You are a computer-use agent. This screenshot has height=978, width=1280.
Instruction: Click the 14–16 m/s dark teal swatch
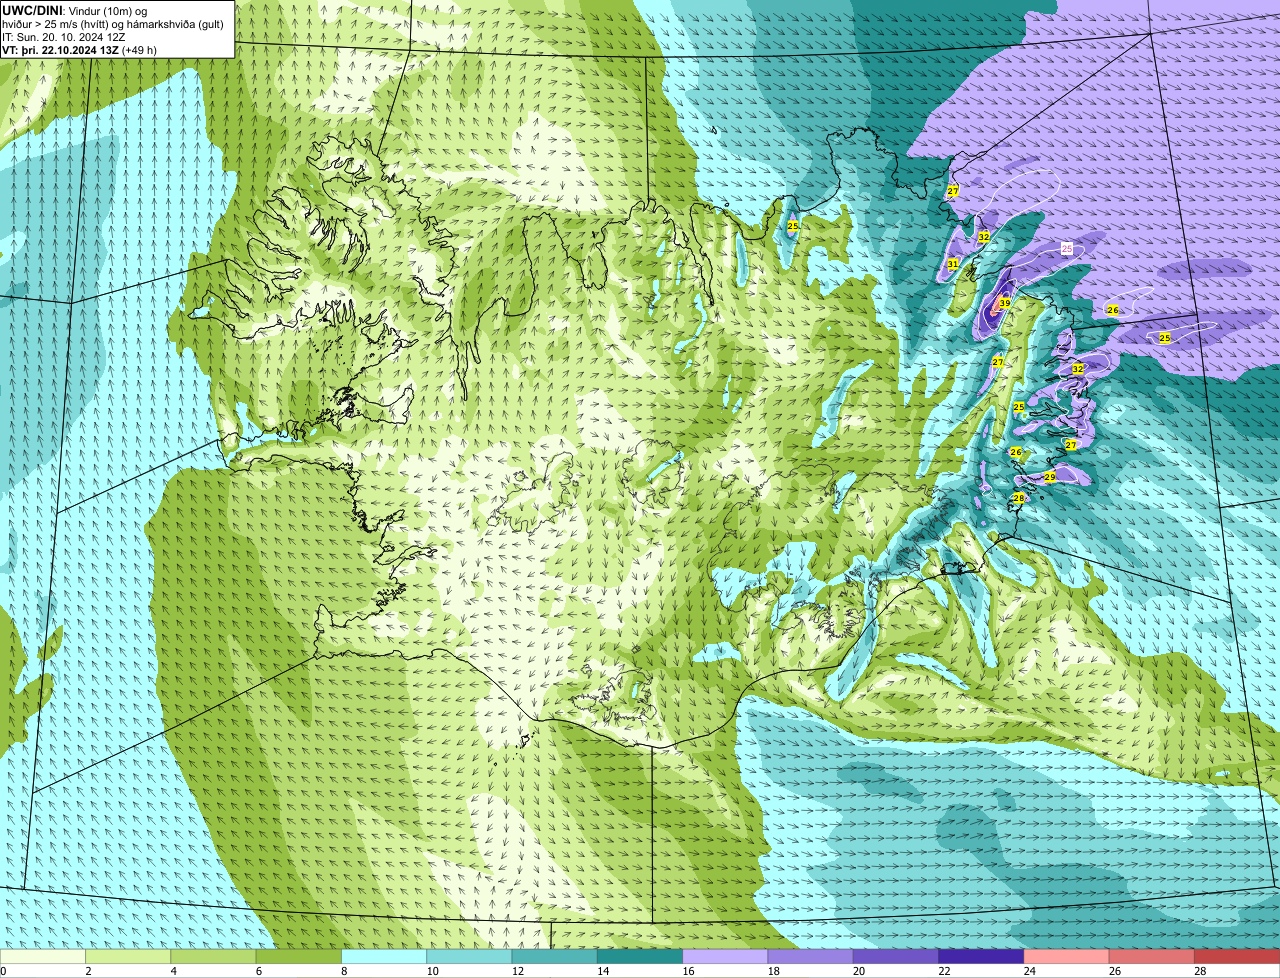point(640,957)
